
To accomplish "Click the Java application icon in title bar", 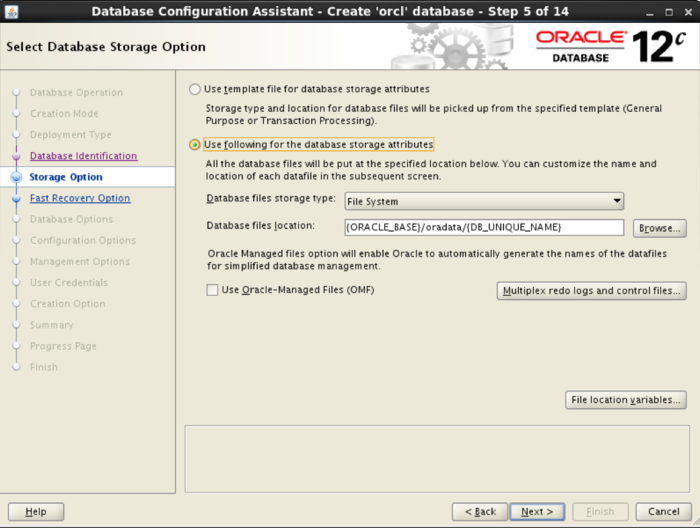I will (11, 12).
